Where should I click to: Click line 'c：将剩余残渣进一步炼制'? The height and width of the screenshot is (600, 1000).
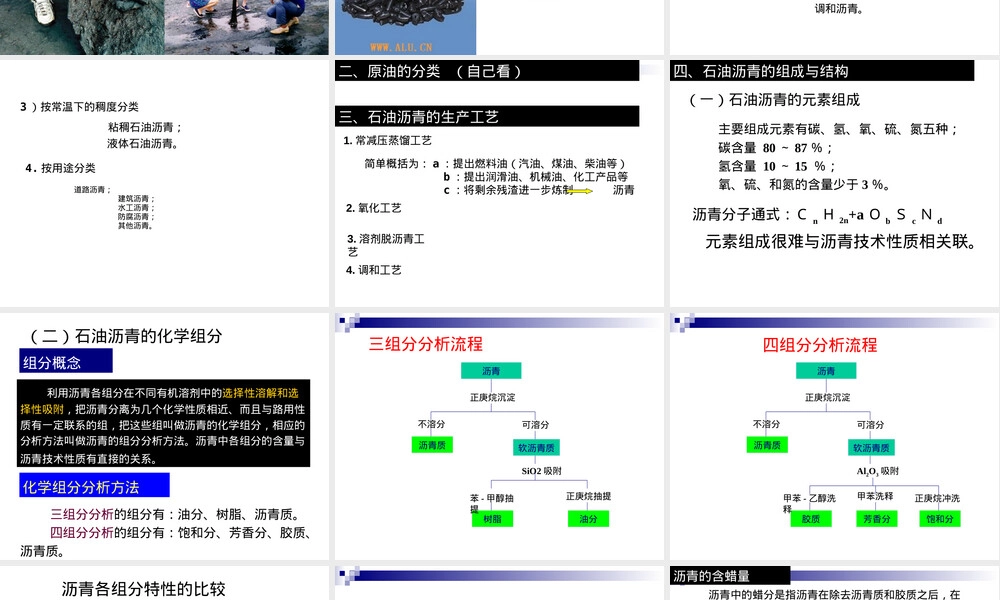508,190
